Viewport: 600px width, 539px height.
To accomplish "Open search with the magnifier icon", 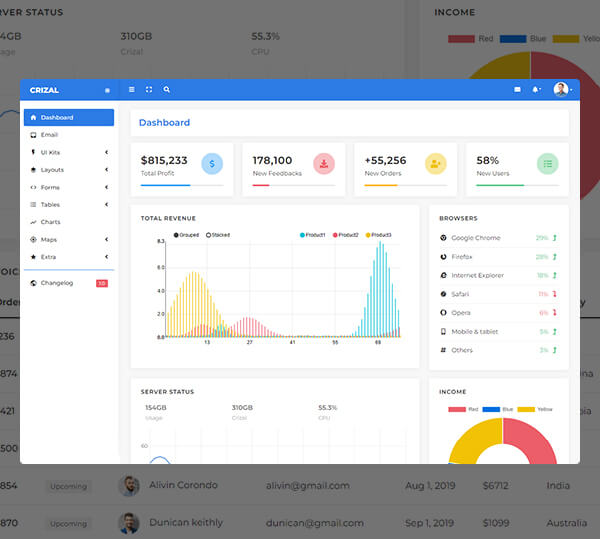I will (166, 90).
